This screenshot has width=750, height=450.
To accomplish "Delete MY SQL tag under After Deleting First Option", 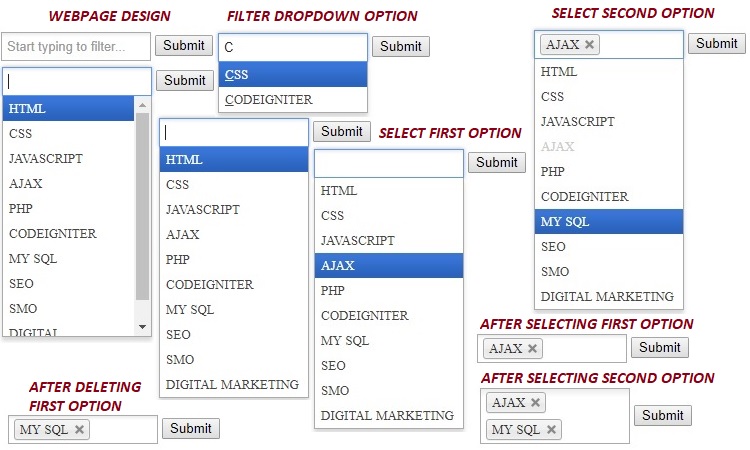I will click(80, 430).
